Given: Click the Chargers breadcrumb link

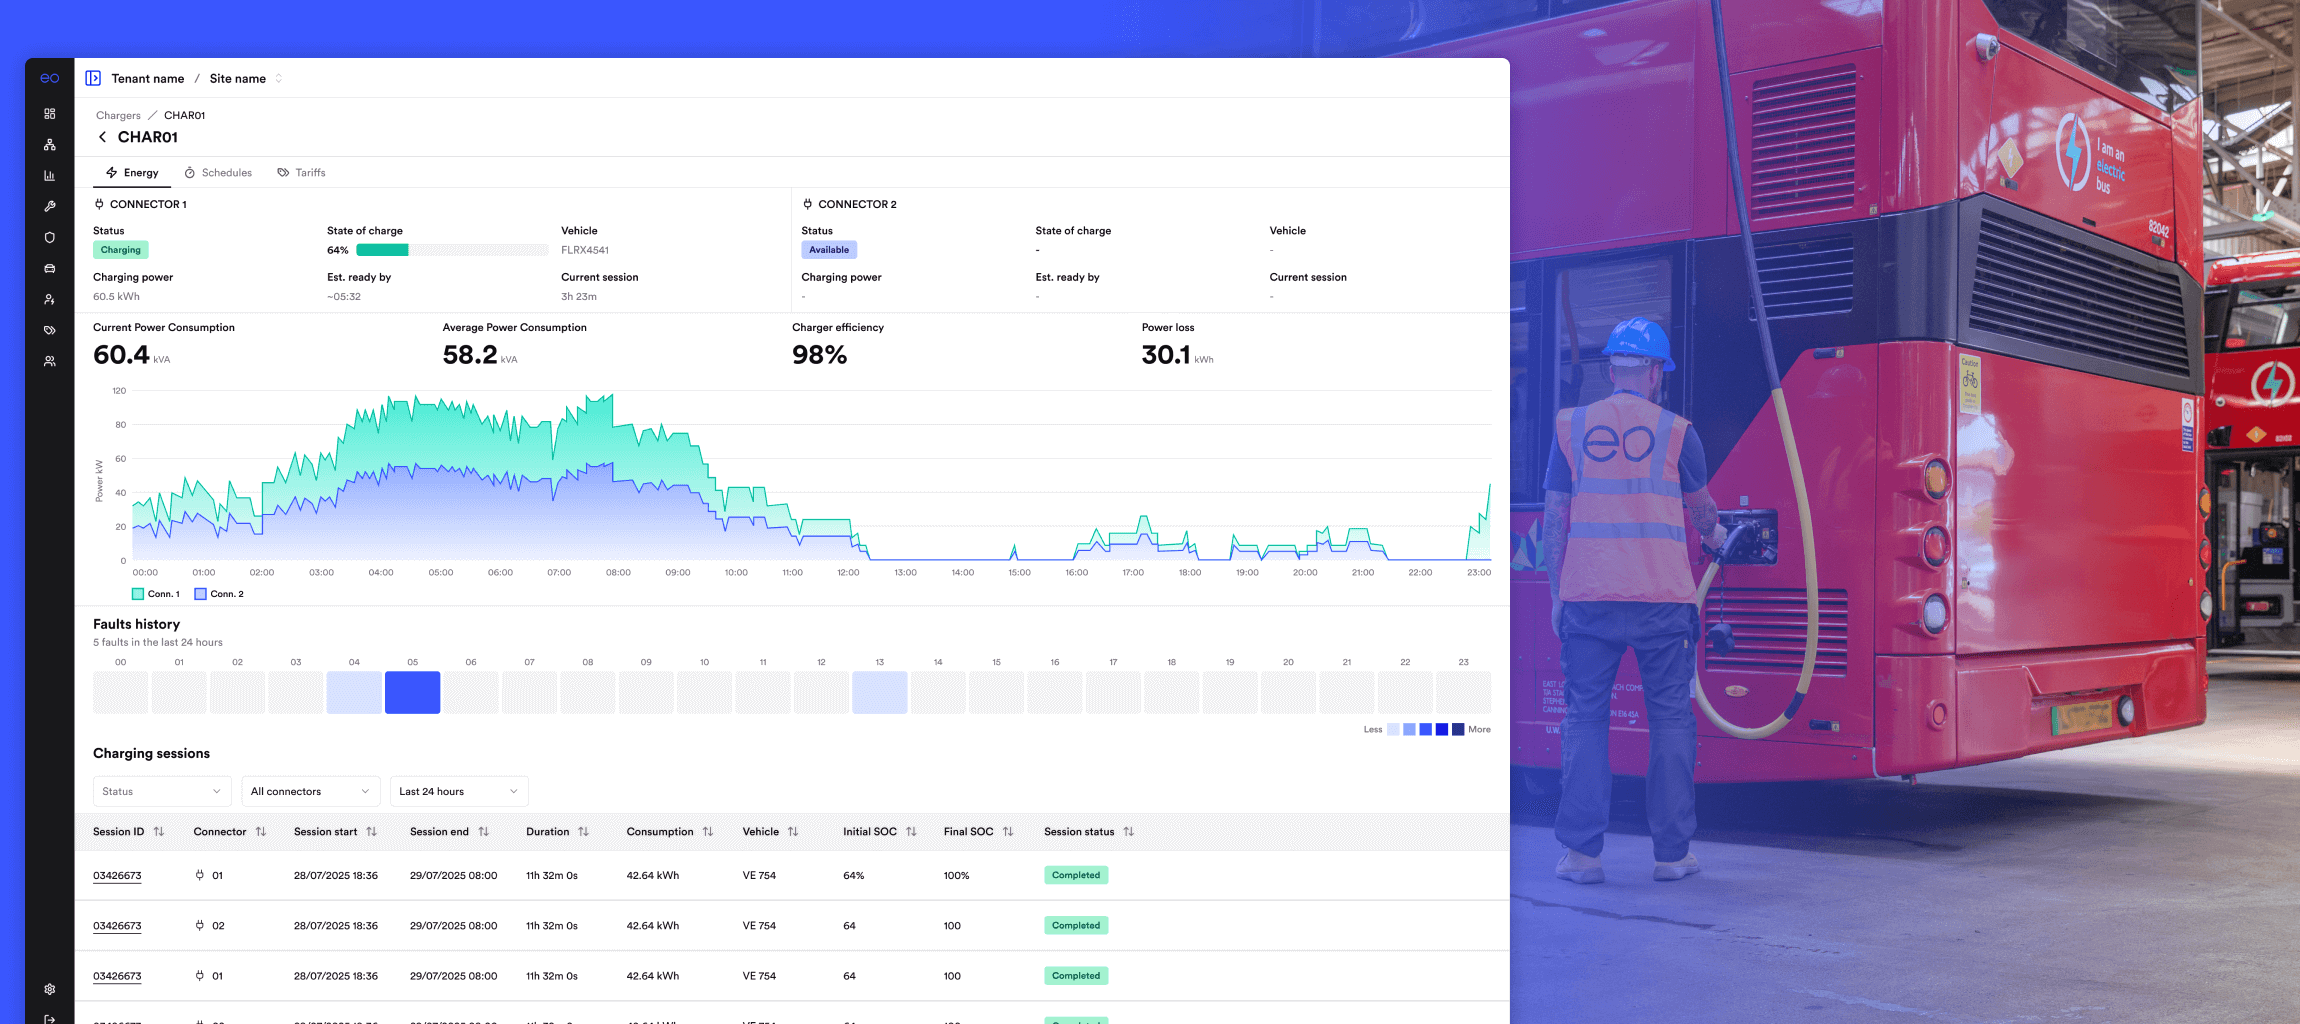Looking at the screenshot, I should [118, 116].
